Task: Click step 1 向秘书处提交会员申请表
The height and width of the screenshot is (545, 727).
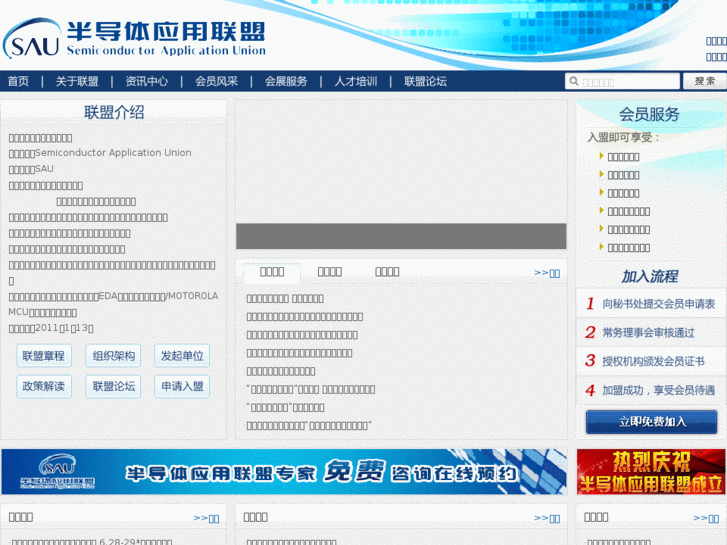Action: coord(651,304)
